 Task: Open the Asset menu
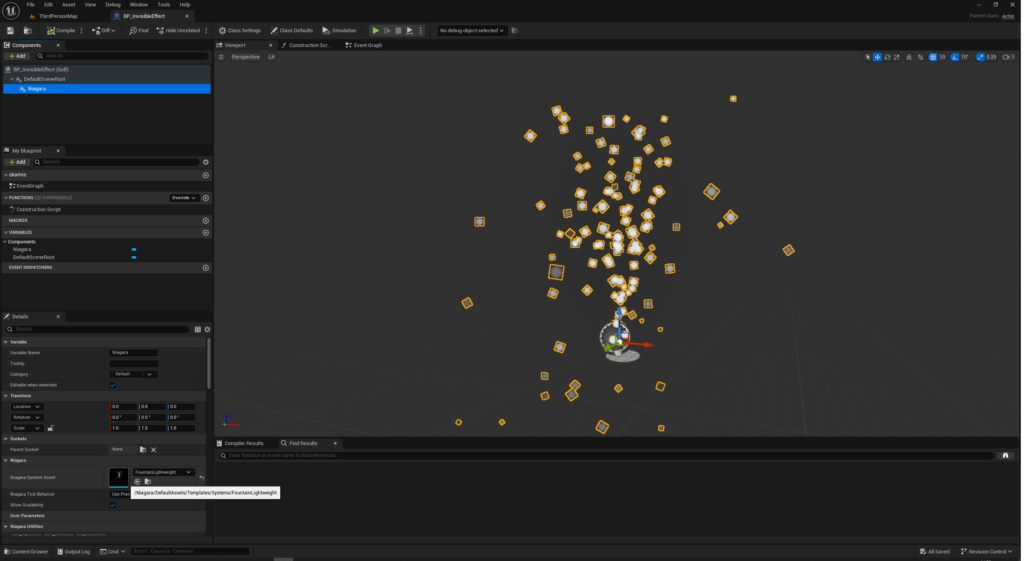[69, 5]
